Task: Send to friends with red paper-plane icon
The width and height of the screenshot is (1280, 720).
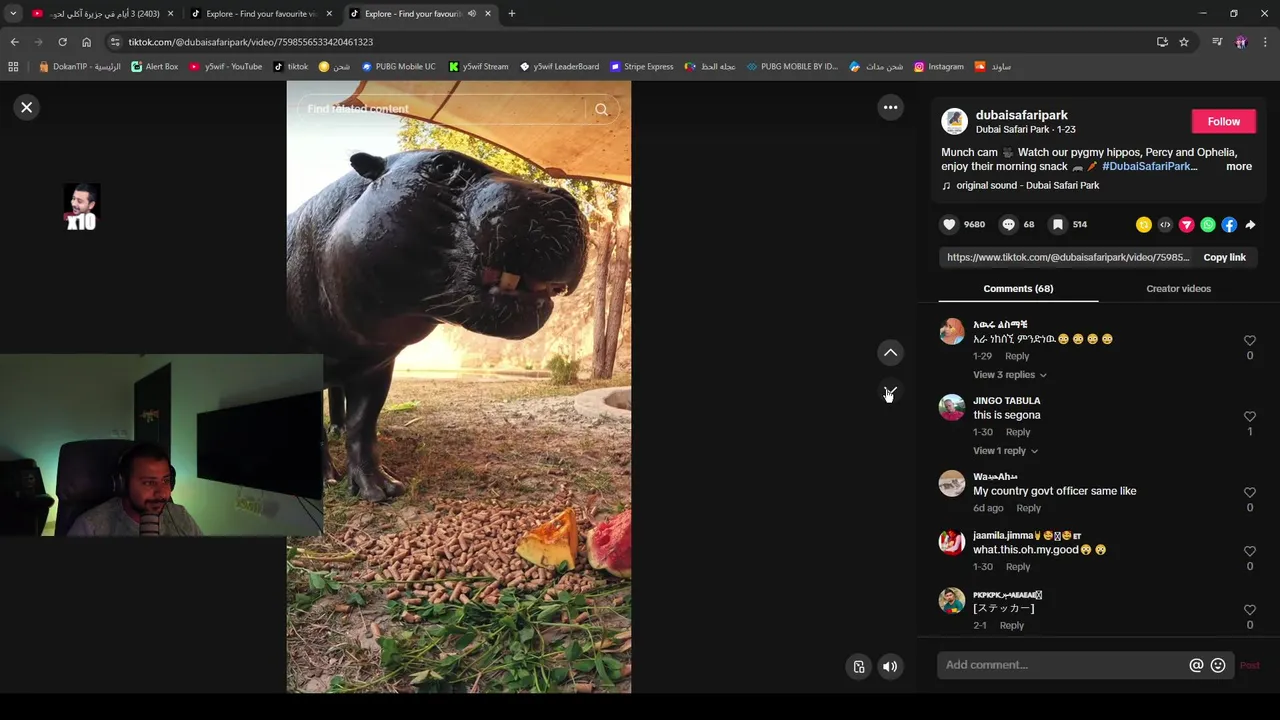Action: coord(1186,225)
